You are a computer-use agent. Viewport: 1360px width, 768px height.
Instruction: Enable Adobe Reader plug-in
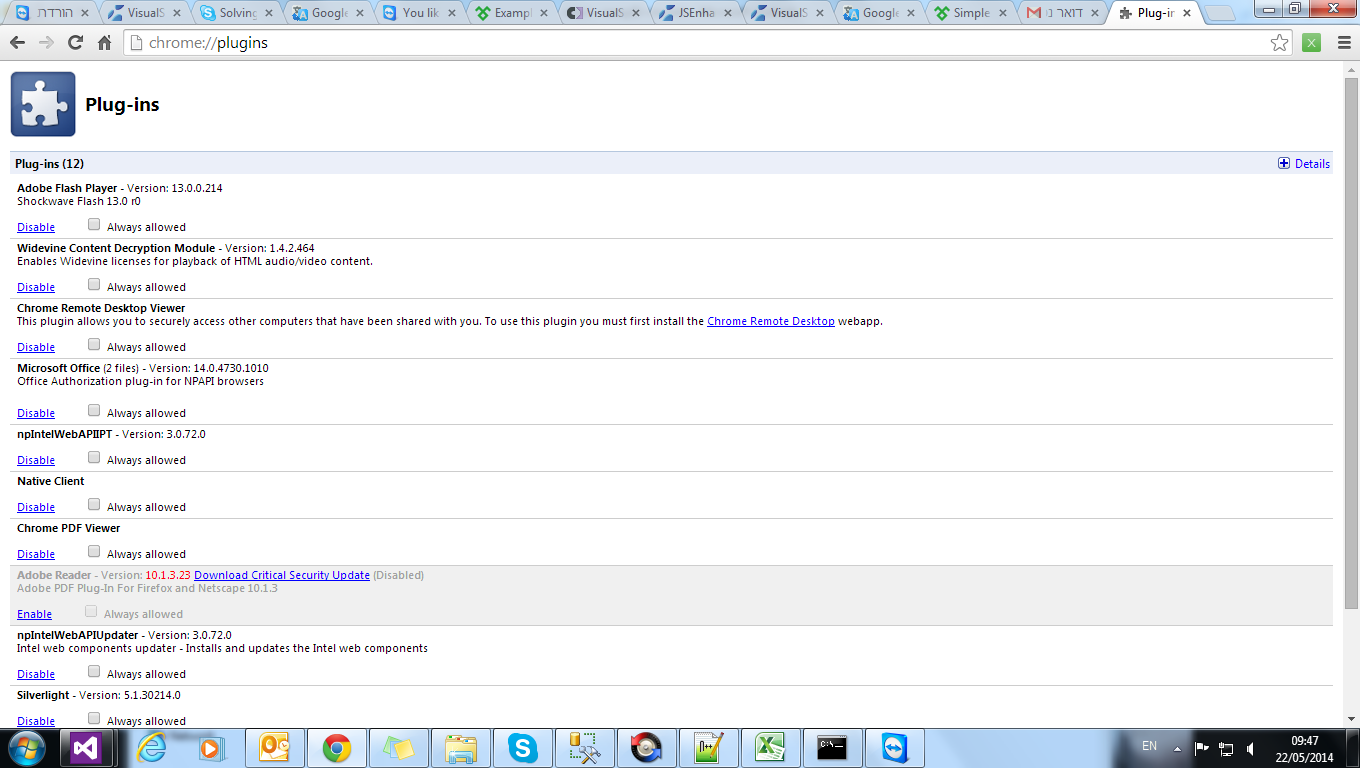point(34,614)
